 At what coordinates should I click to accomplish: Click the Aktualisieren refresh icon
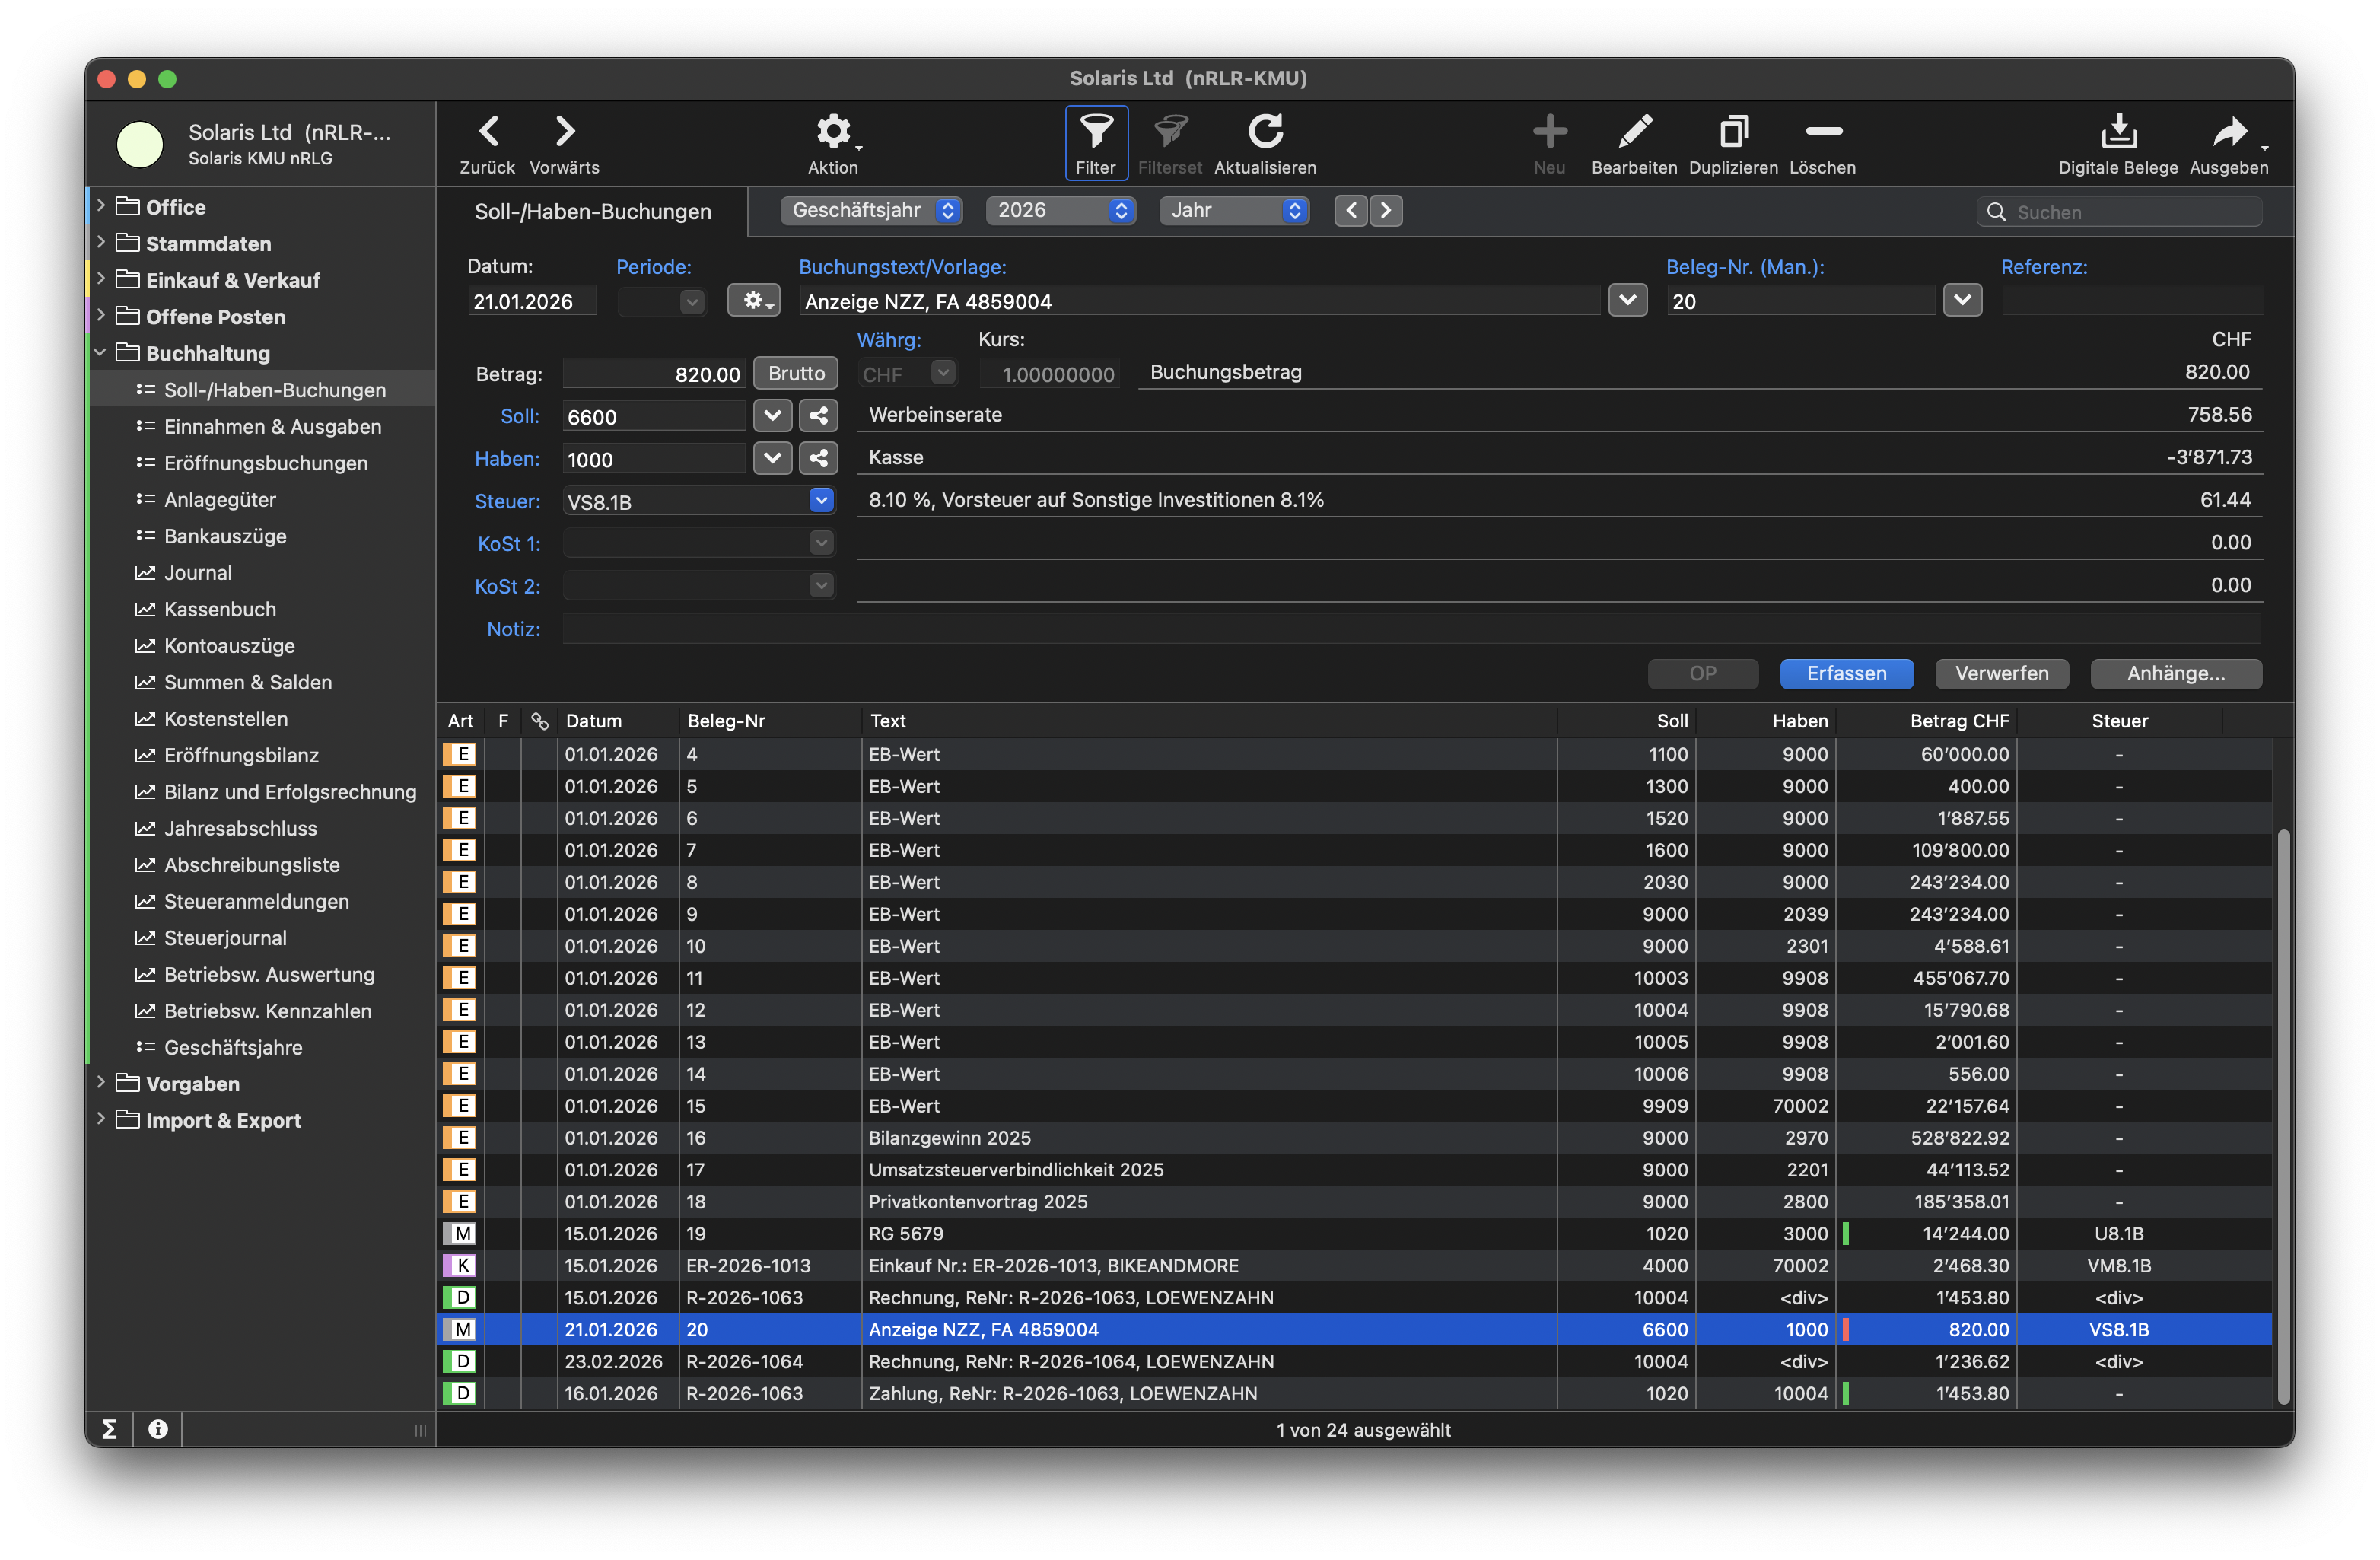pos(1265,132)
